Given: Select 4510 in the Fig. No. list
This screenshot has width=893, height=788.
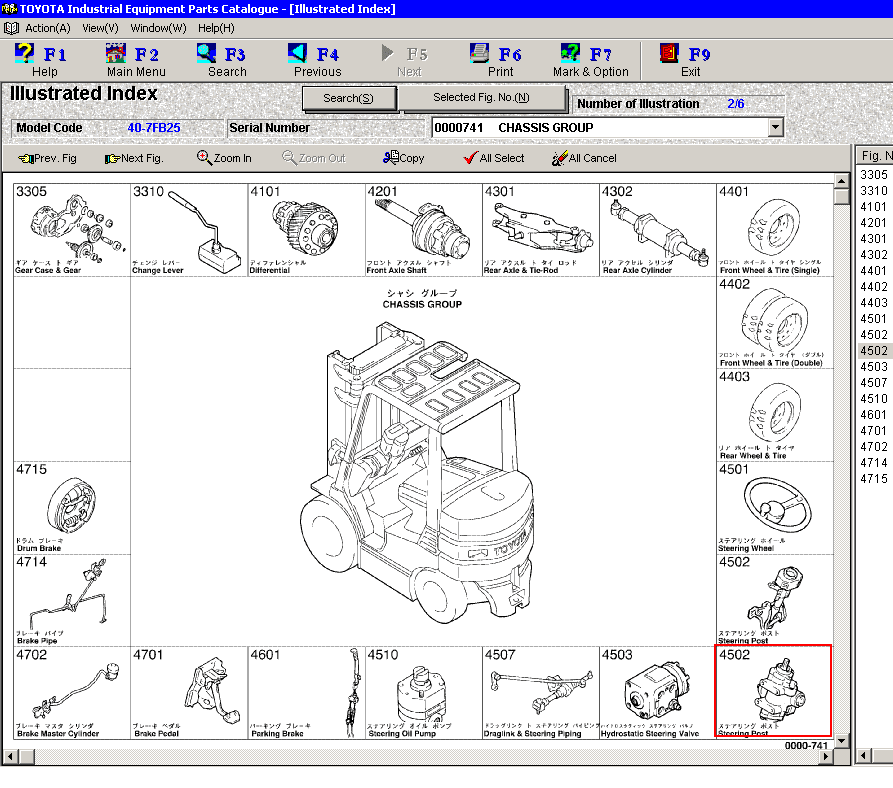Looking at the screenshot, I should click(874, 399).
